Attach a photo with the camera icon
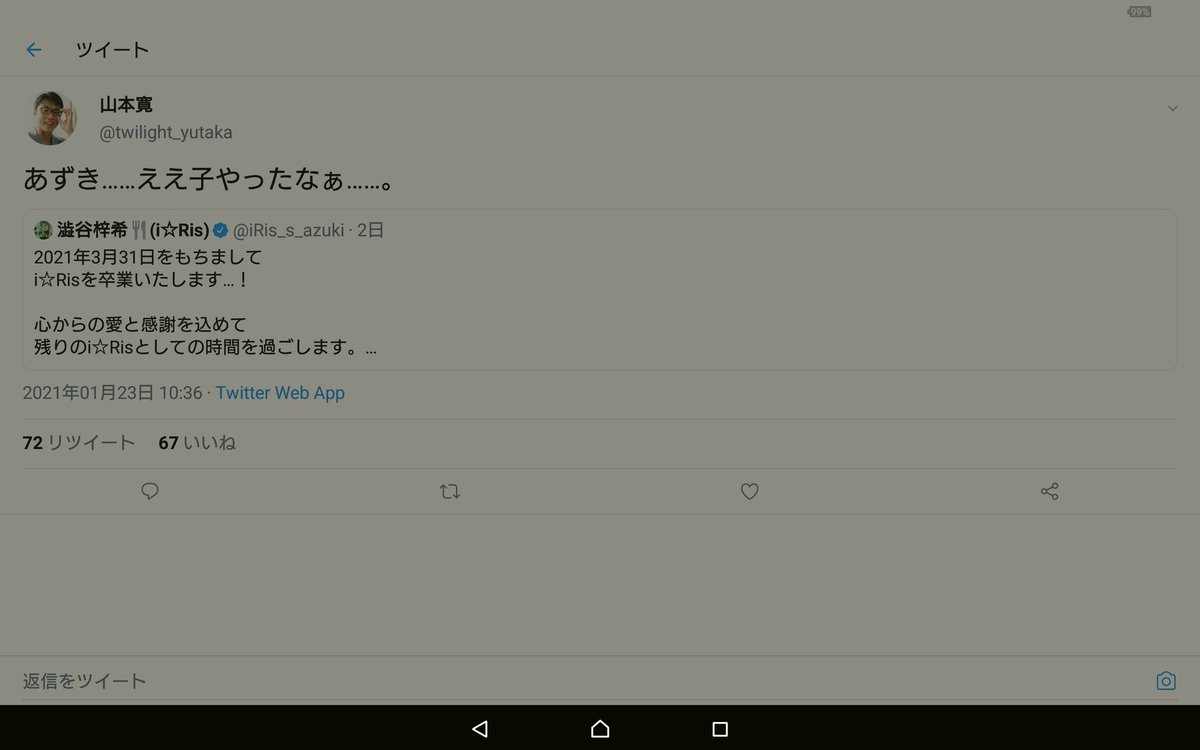Viewport: 1200px width, 750px height. (1166, 681)
